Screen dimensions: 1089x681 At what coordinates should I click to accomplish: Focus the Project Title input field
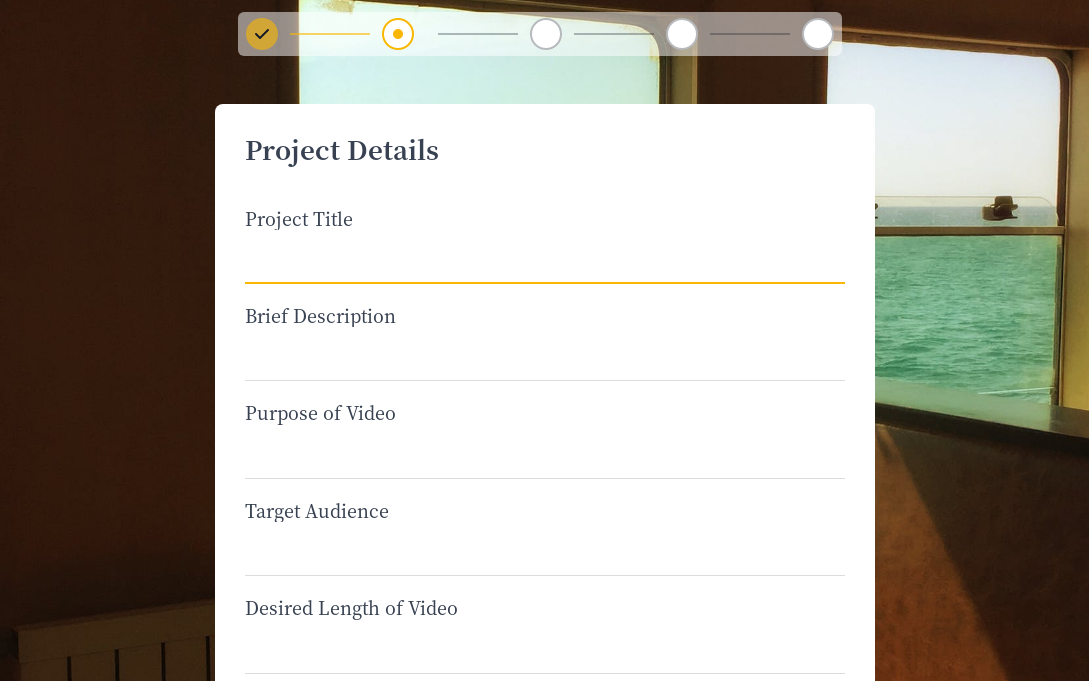544,260
